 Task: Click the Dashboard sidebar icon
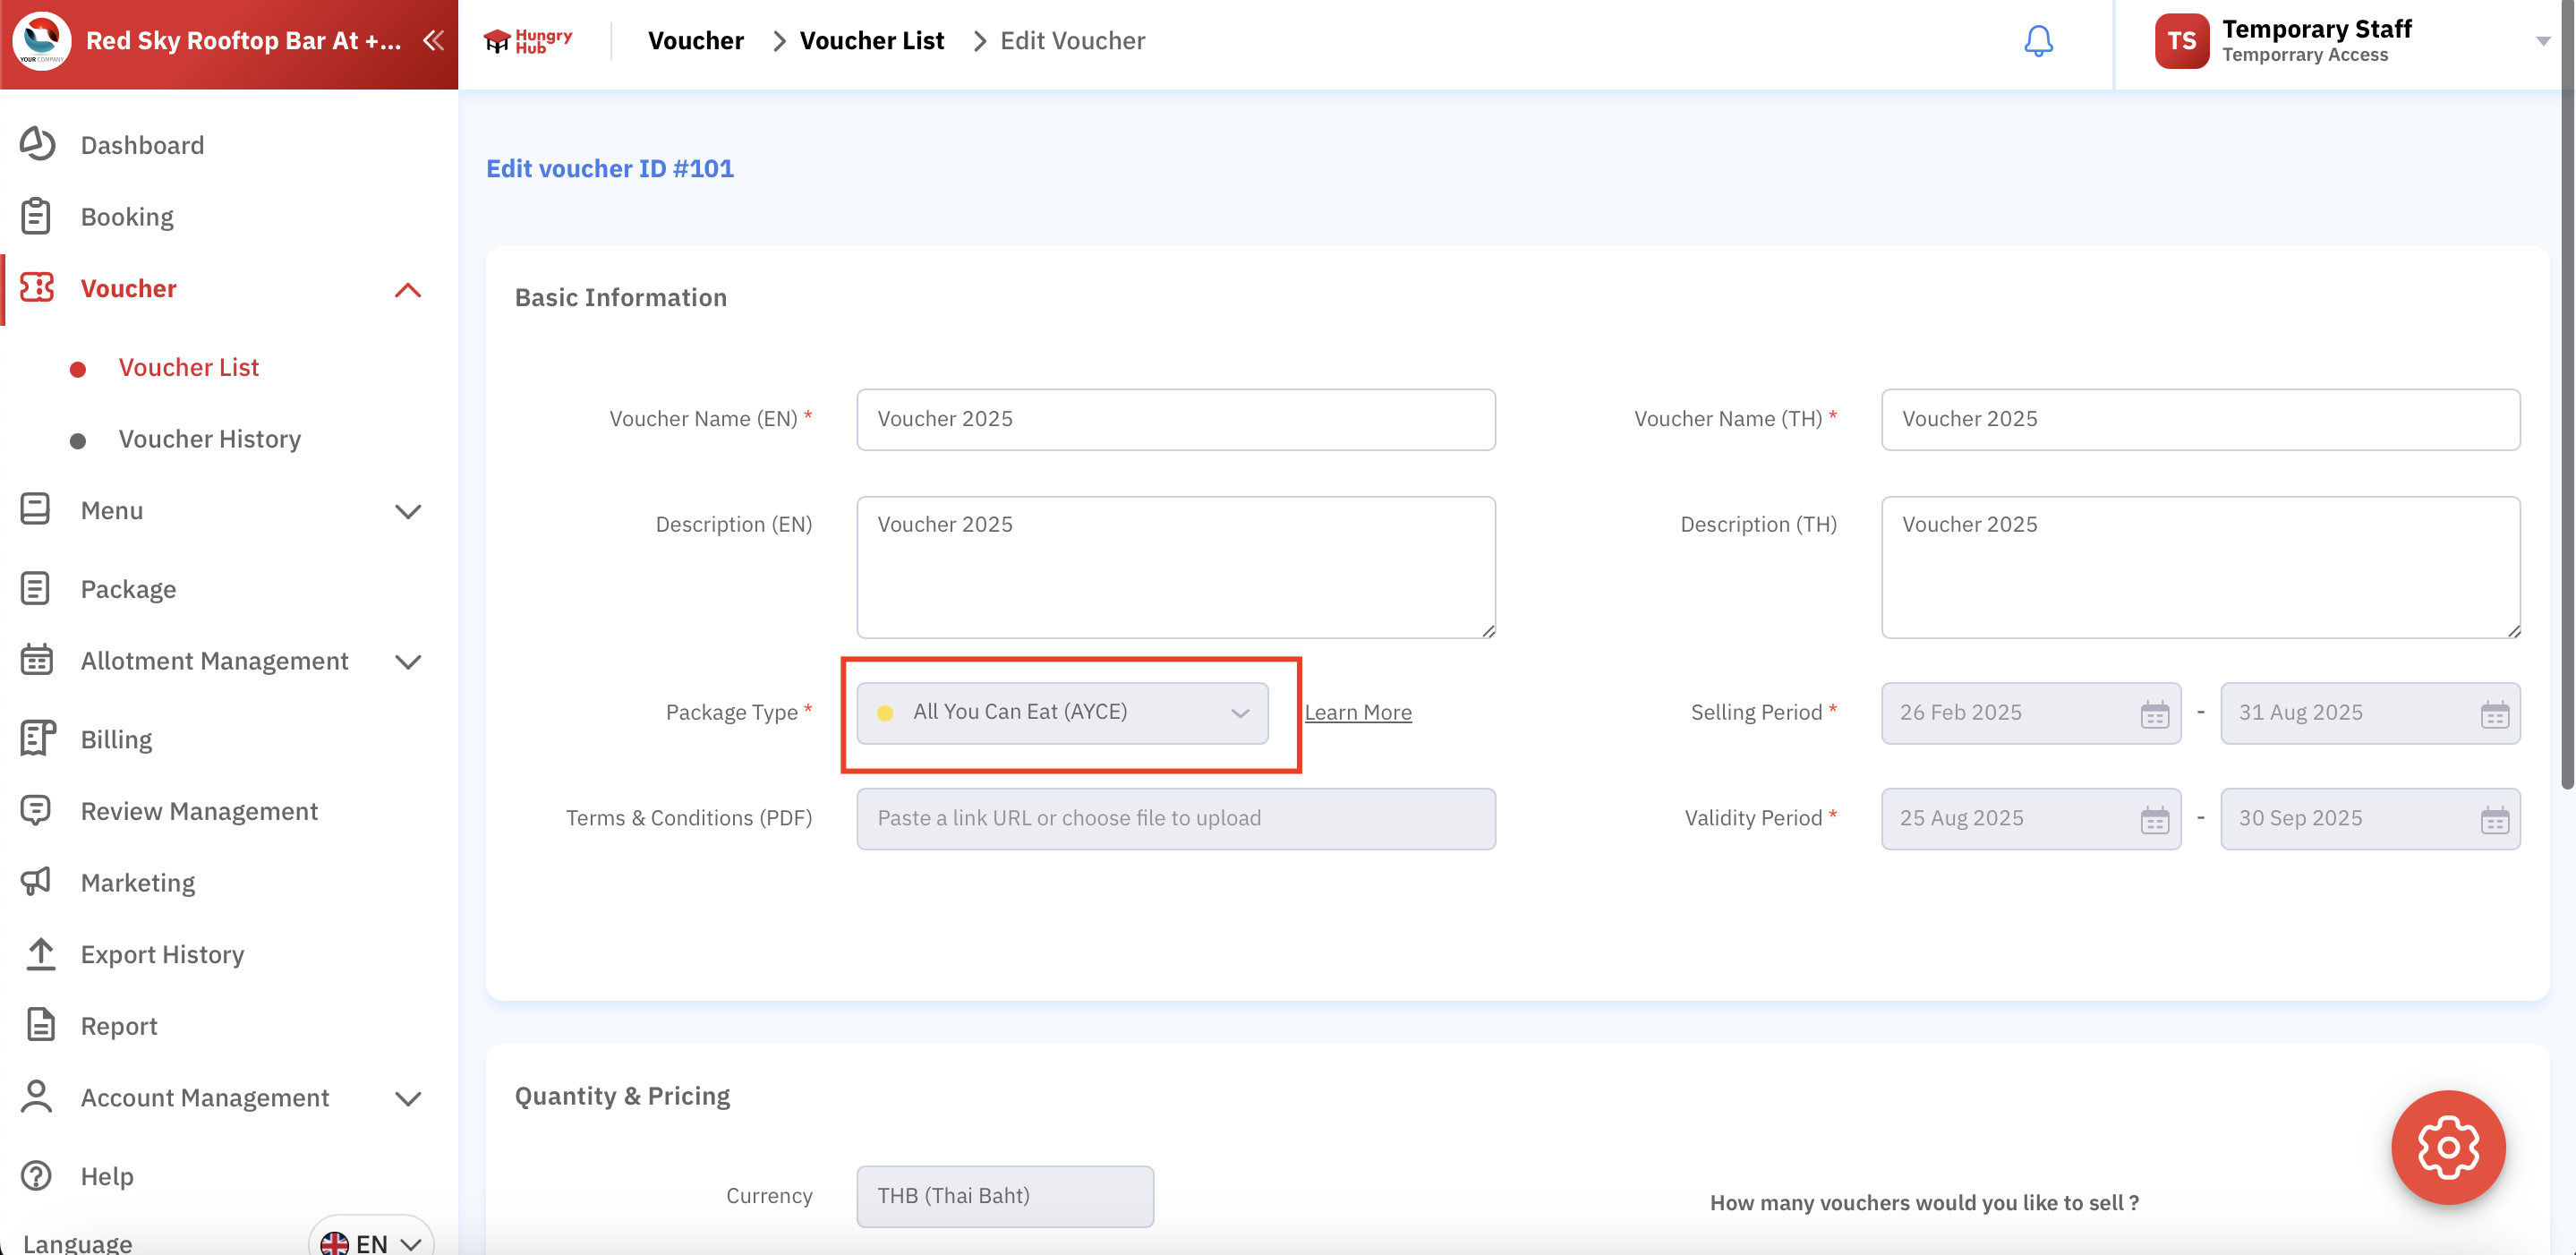click(37, 144)
